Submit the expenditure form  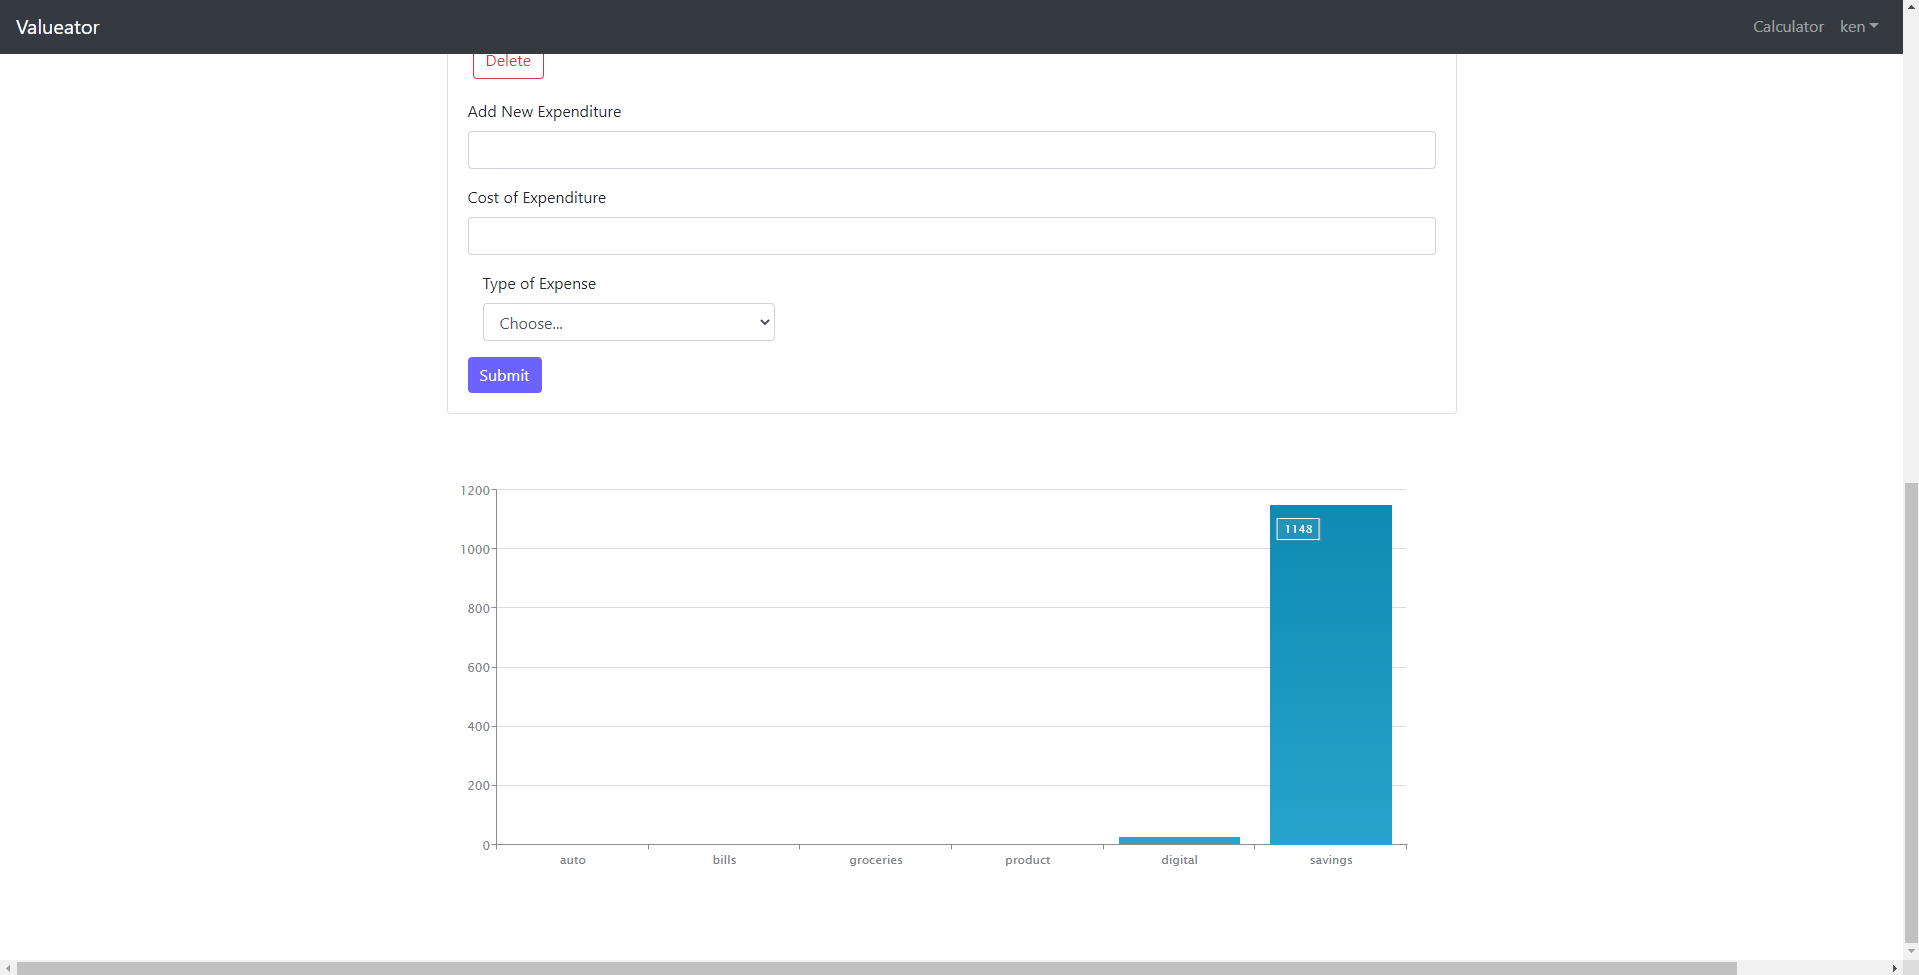click(x=504, y=375)
